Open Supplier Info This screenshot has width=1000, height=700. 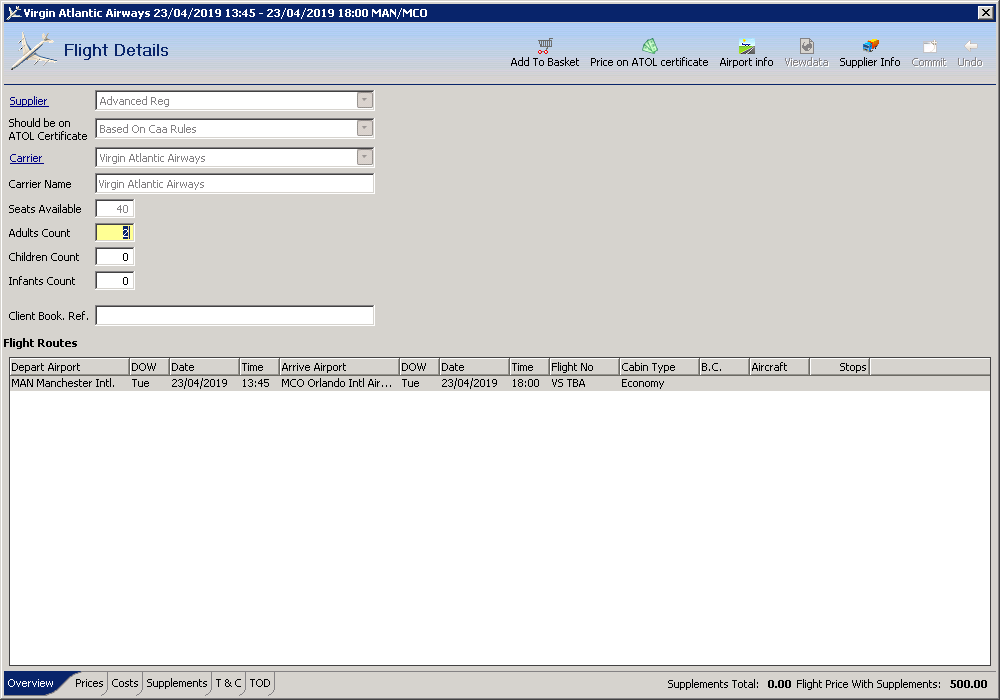[x=870, y=54]
